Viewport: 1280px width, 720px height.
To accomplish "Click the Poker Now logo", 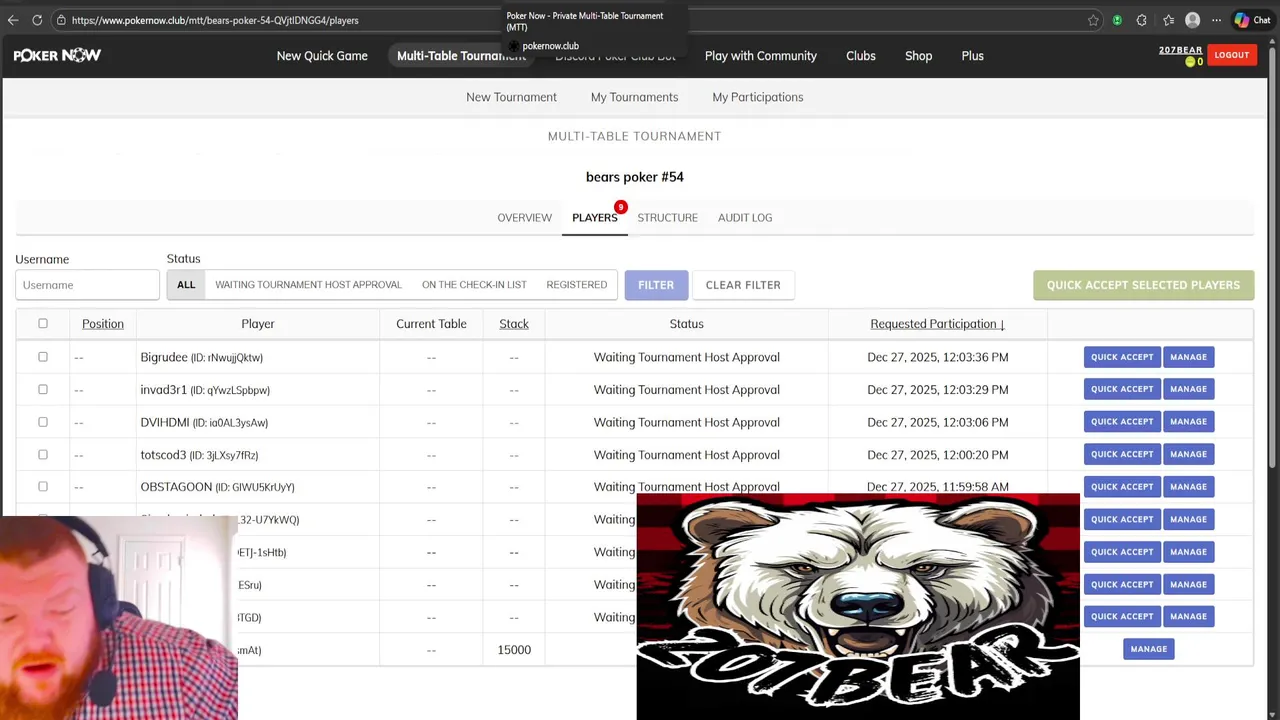I will 57,56.
